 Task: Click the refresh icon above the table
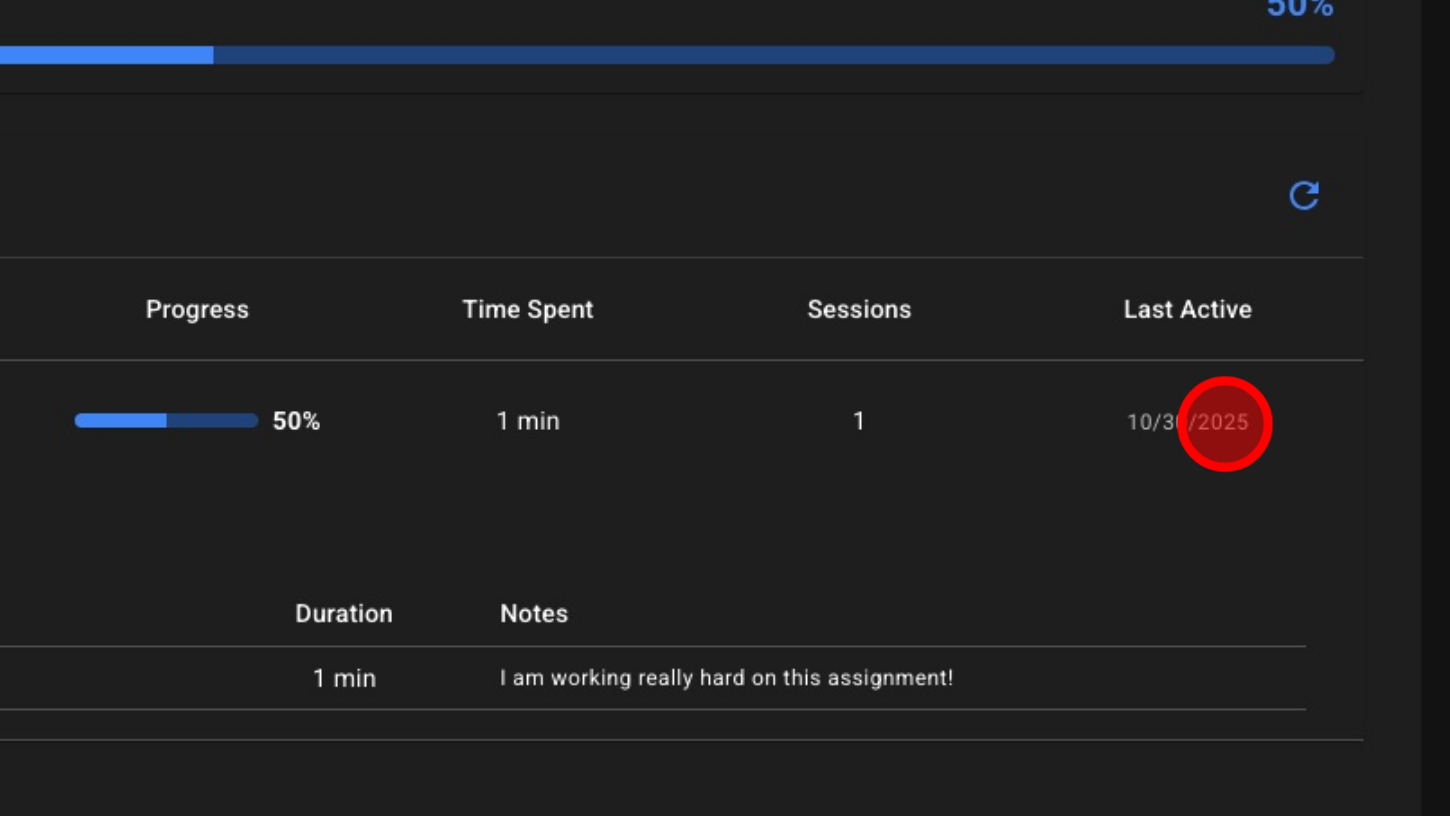tap(1303, 195)
